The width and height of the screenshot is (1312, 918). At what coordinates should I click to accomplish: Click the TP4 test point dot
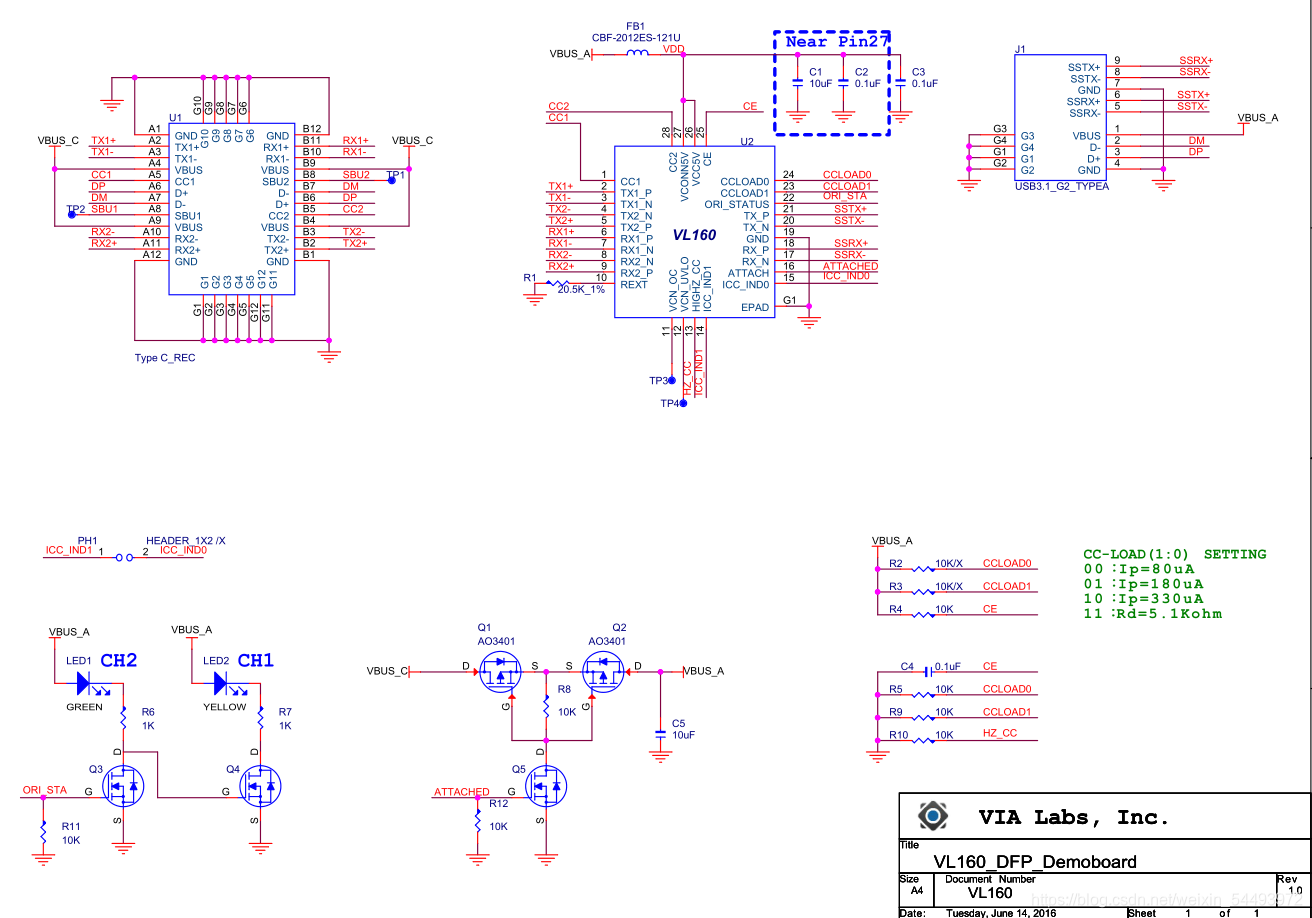point(683,403)
